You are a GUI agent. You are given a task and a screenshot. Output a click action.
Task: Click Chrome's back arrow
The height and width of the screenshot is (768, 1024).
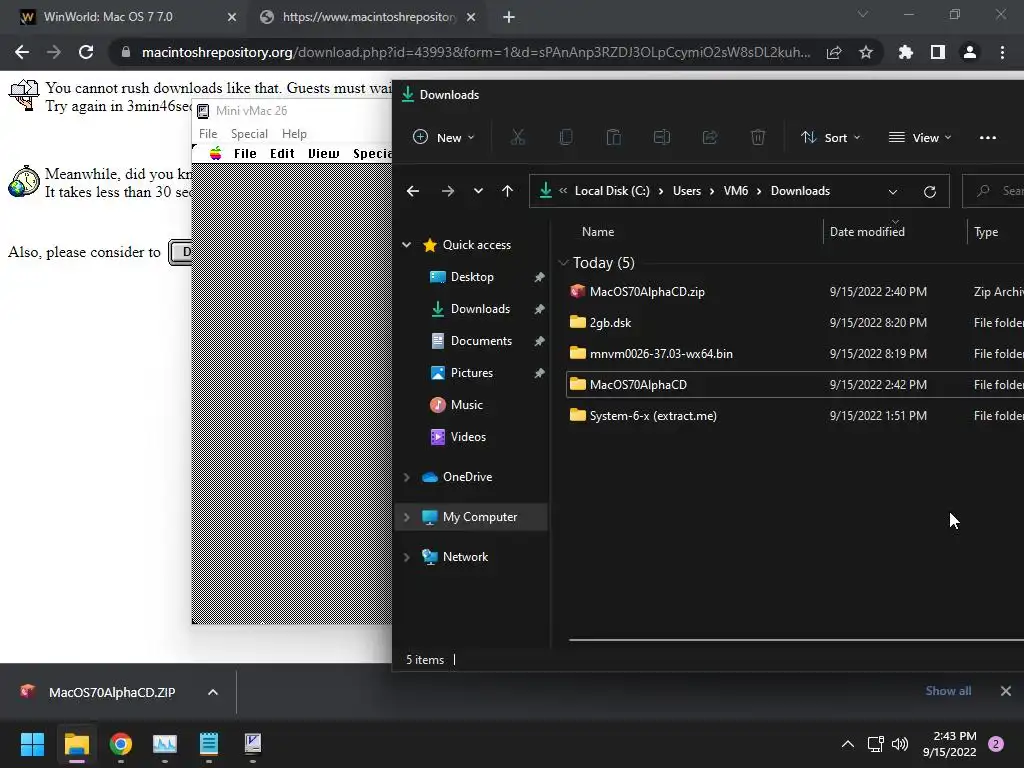(x=22, y=52)
